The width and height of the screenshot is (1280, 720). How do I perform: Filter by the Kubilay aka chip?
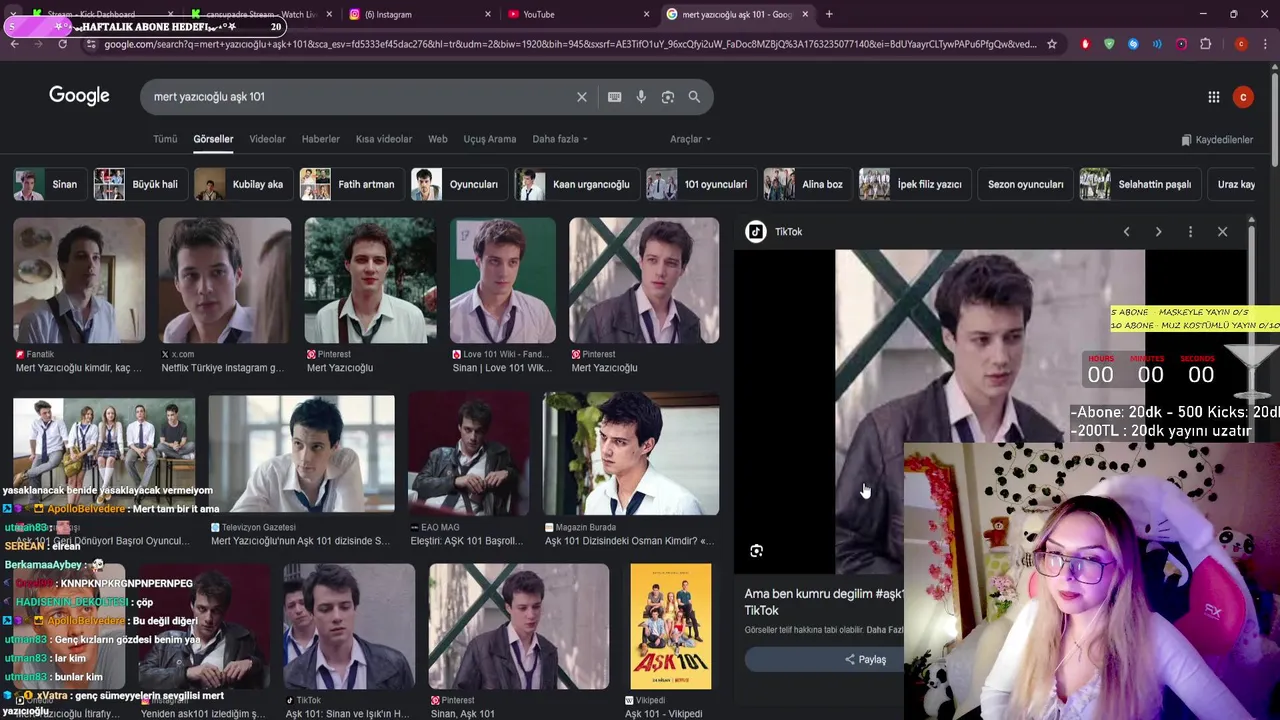(242, 184)
